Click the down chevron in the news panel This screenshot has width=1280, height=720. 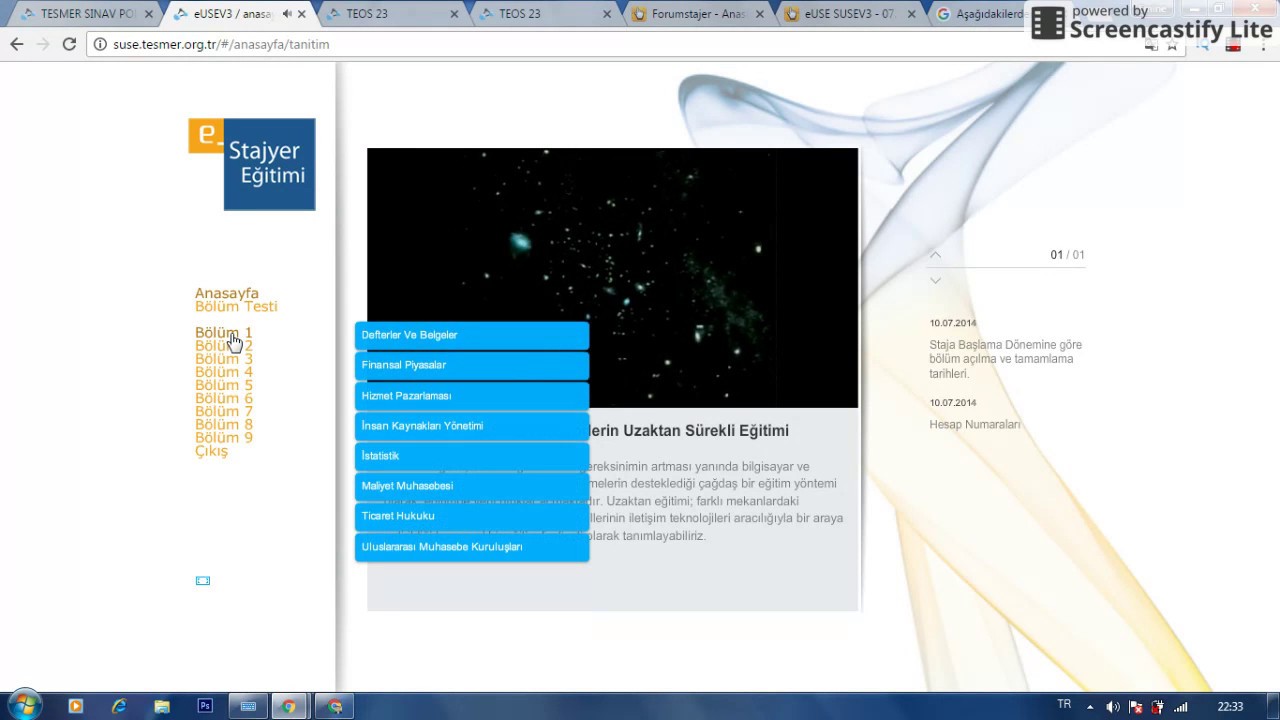(935, 281)
